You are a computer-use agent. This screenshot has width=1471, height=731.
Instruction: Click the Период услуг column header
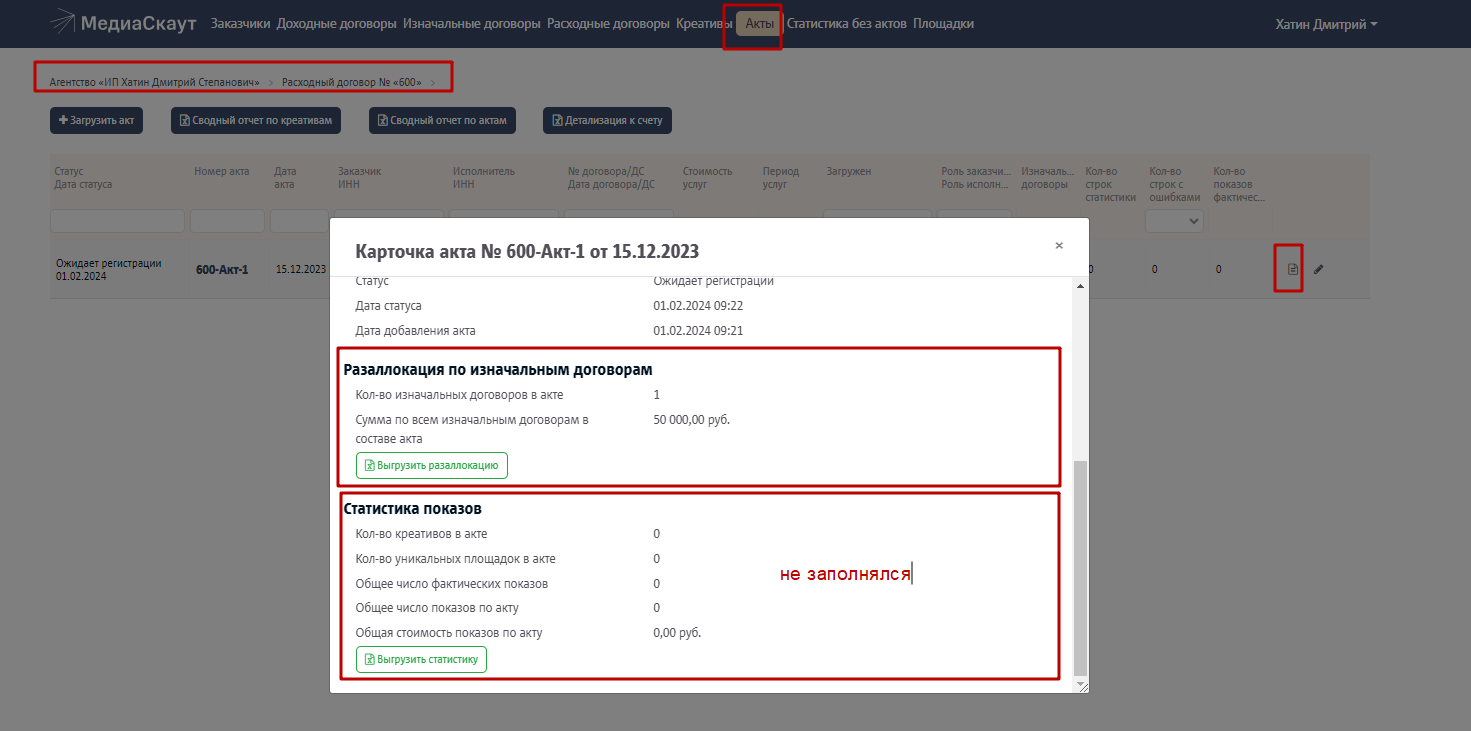pyautogui.click(x=781, y=177)
